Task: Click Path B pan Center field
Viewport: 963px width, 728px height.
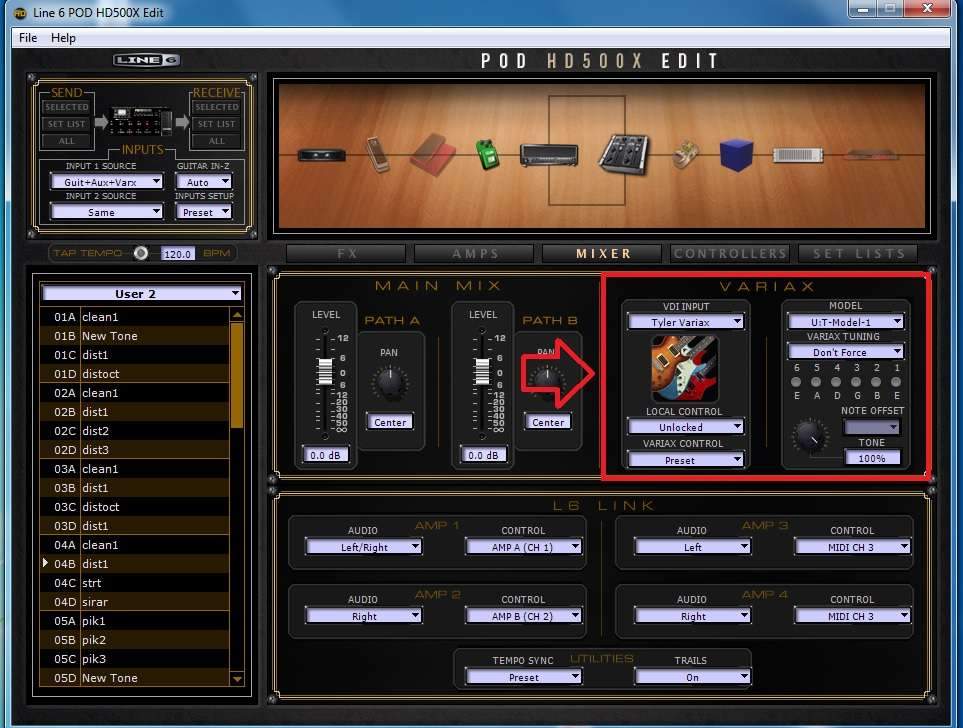Action: pyautogui.click(x=548, y=422)
